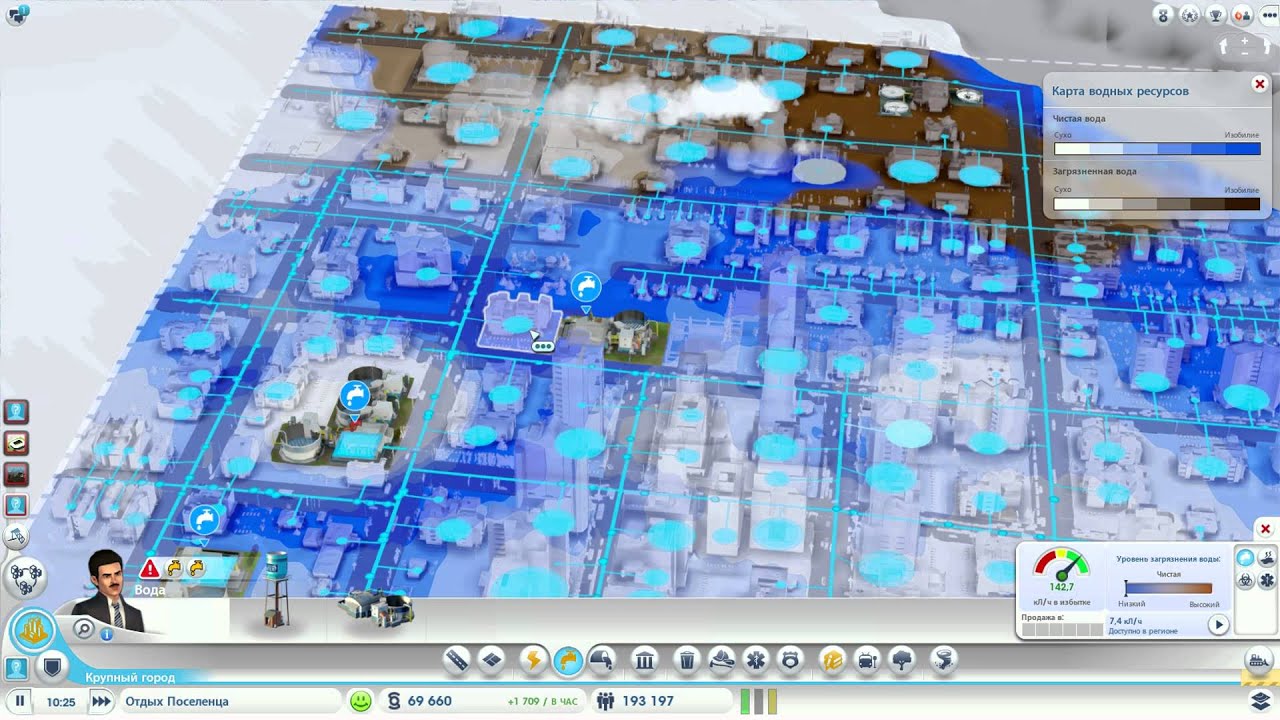
Task: Rotate camera with left arrow control
Action: tap(1223, 48)
